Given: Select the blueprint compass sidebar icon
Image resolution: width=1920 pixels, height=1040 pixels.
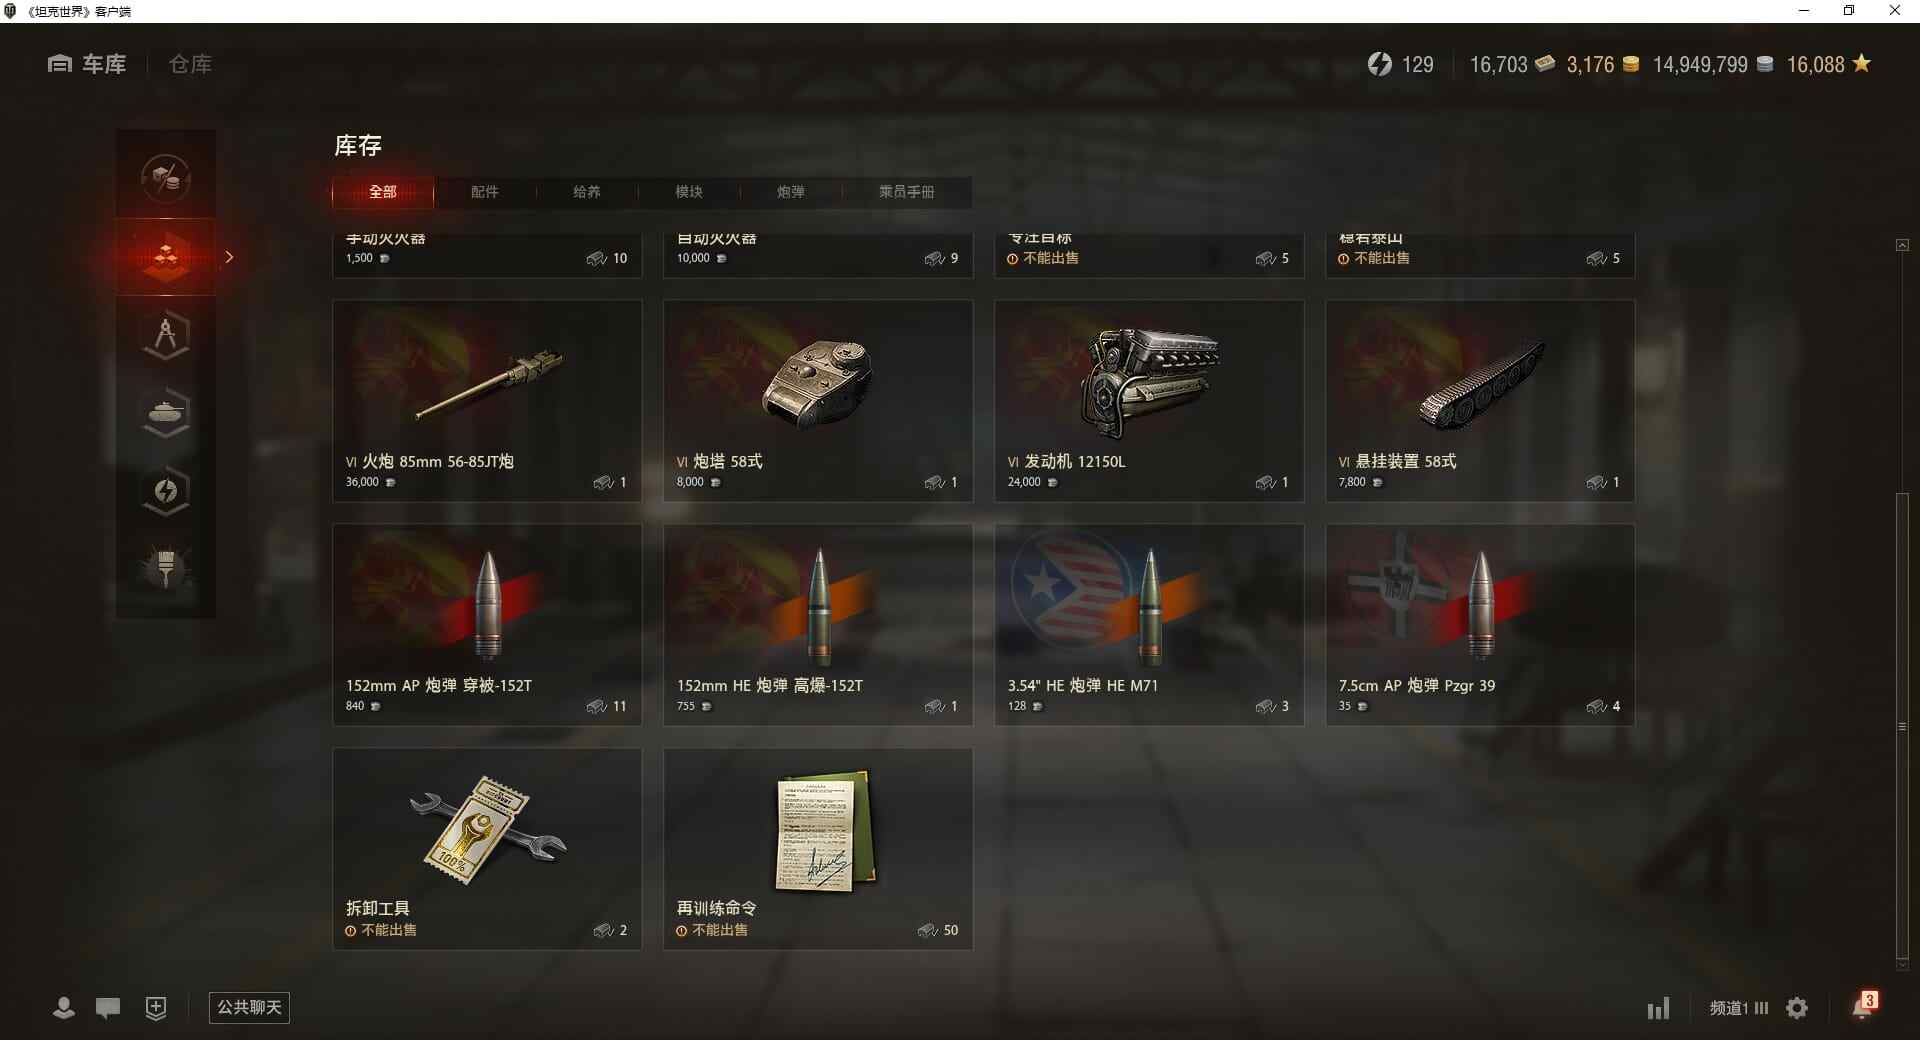Looking at the screenshot, I should 166,335.
